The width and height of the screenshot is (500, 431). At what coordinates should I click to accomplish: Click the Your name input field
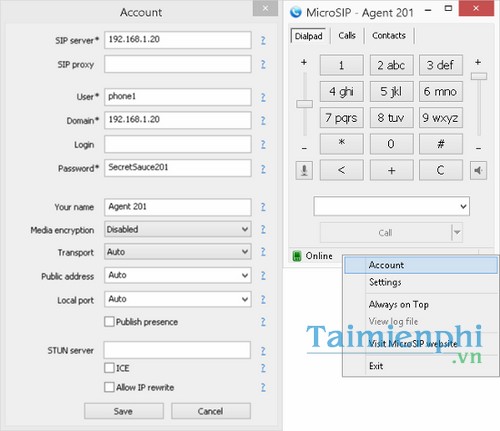pos(178,207)
